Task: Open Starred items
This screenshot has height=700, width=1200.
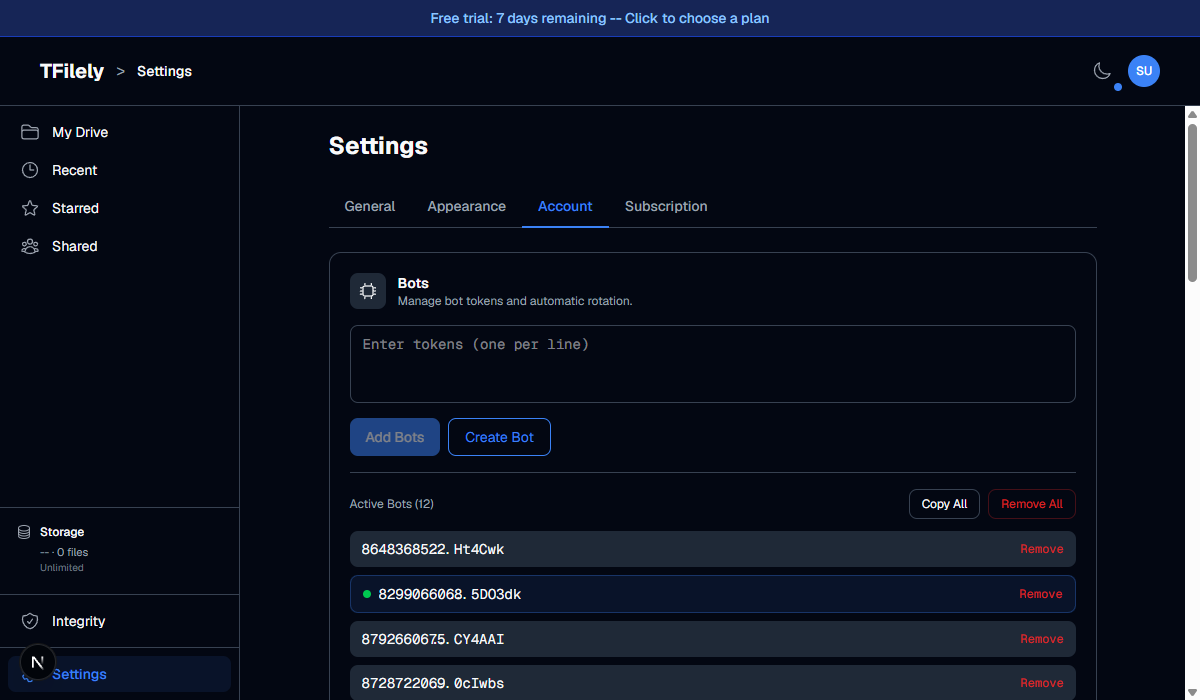Action: [119, 208]
